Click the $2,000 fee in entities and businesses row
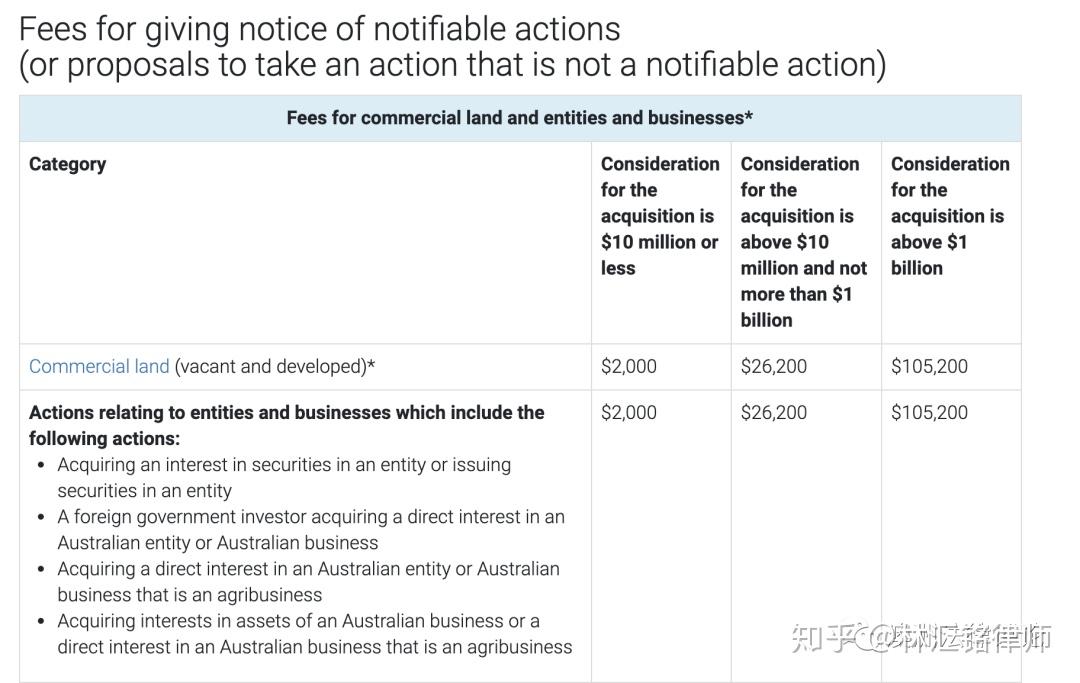Screen dimensions: 1080x683 pyautogui.click(x=628, y=412)
